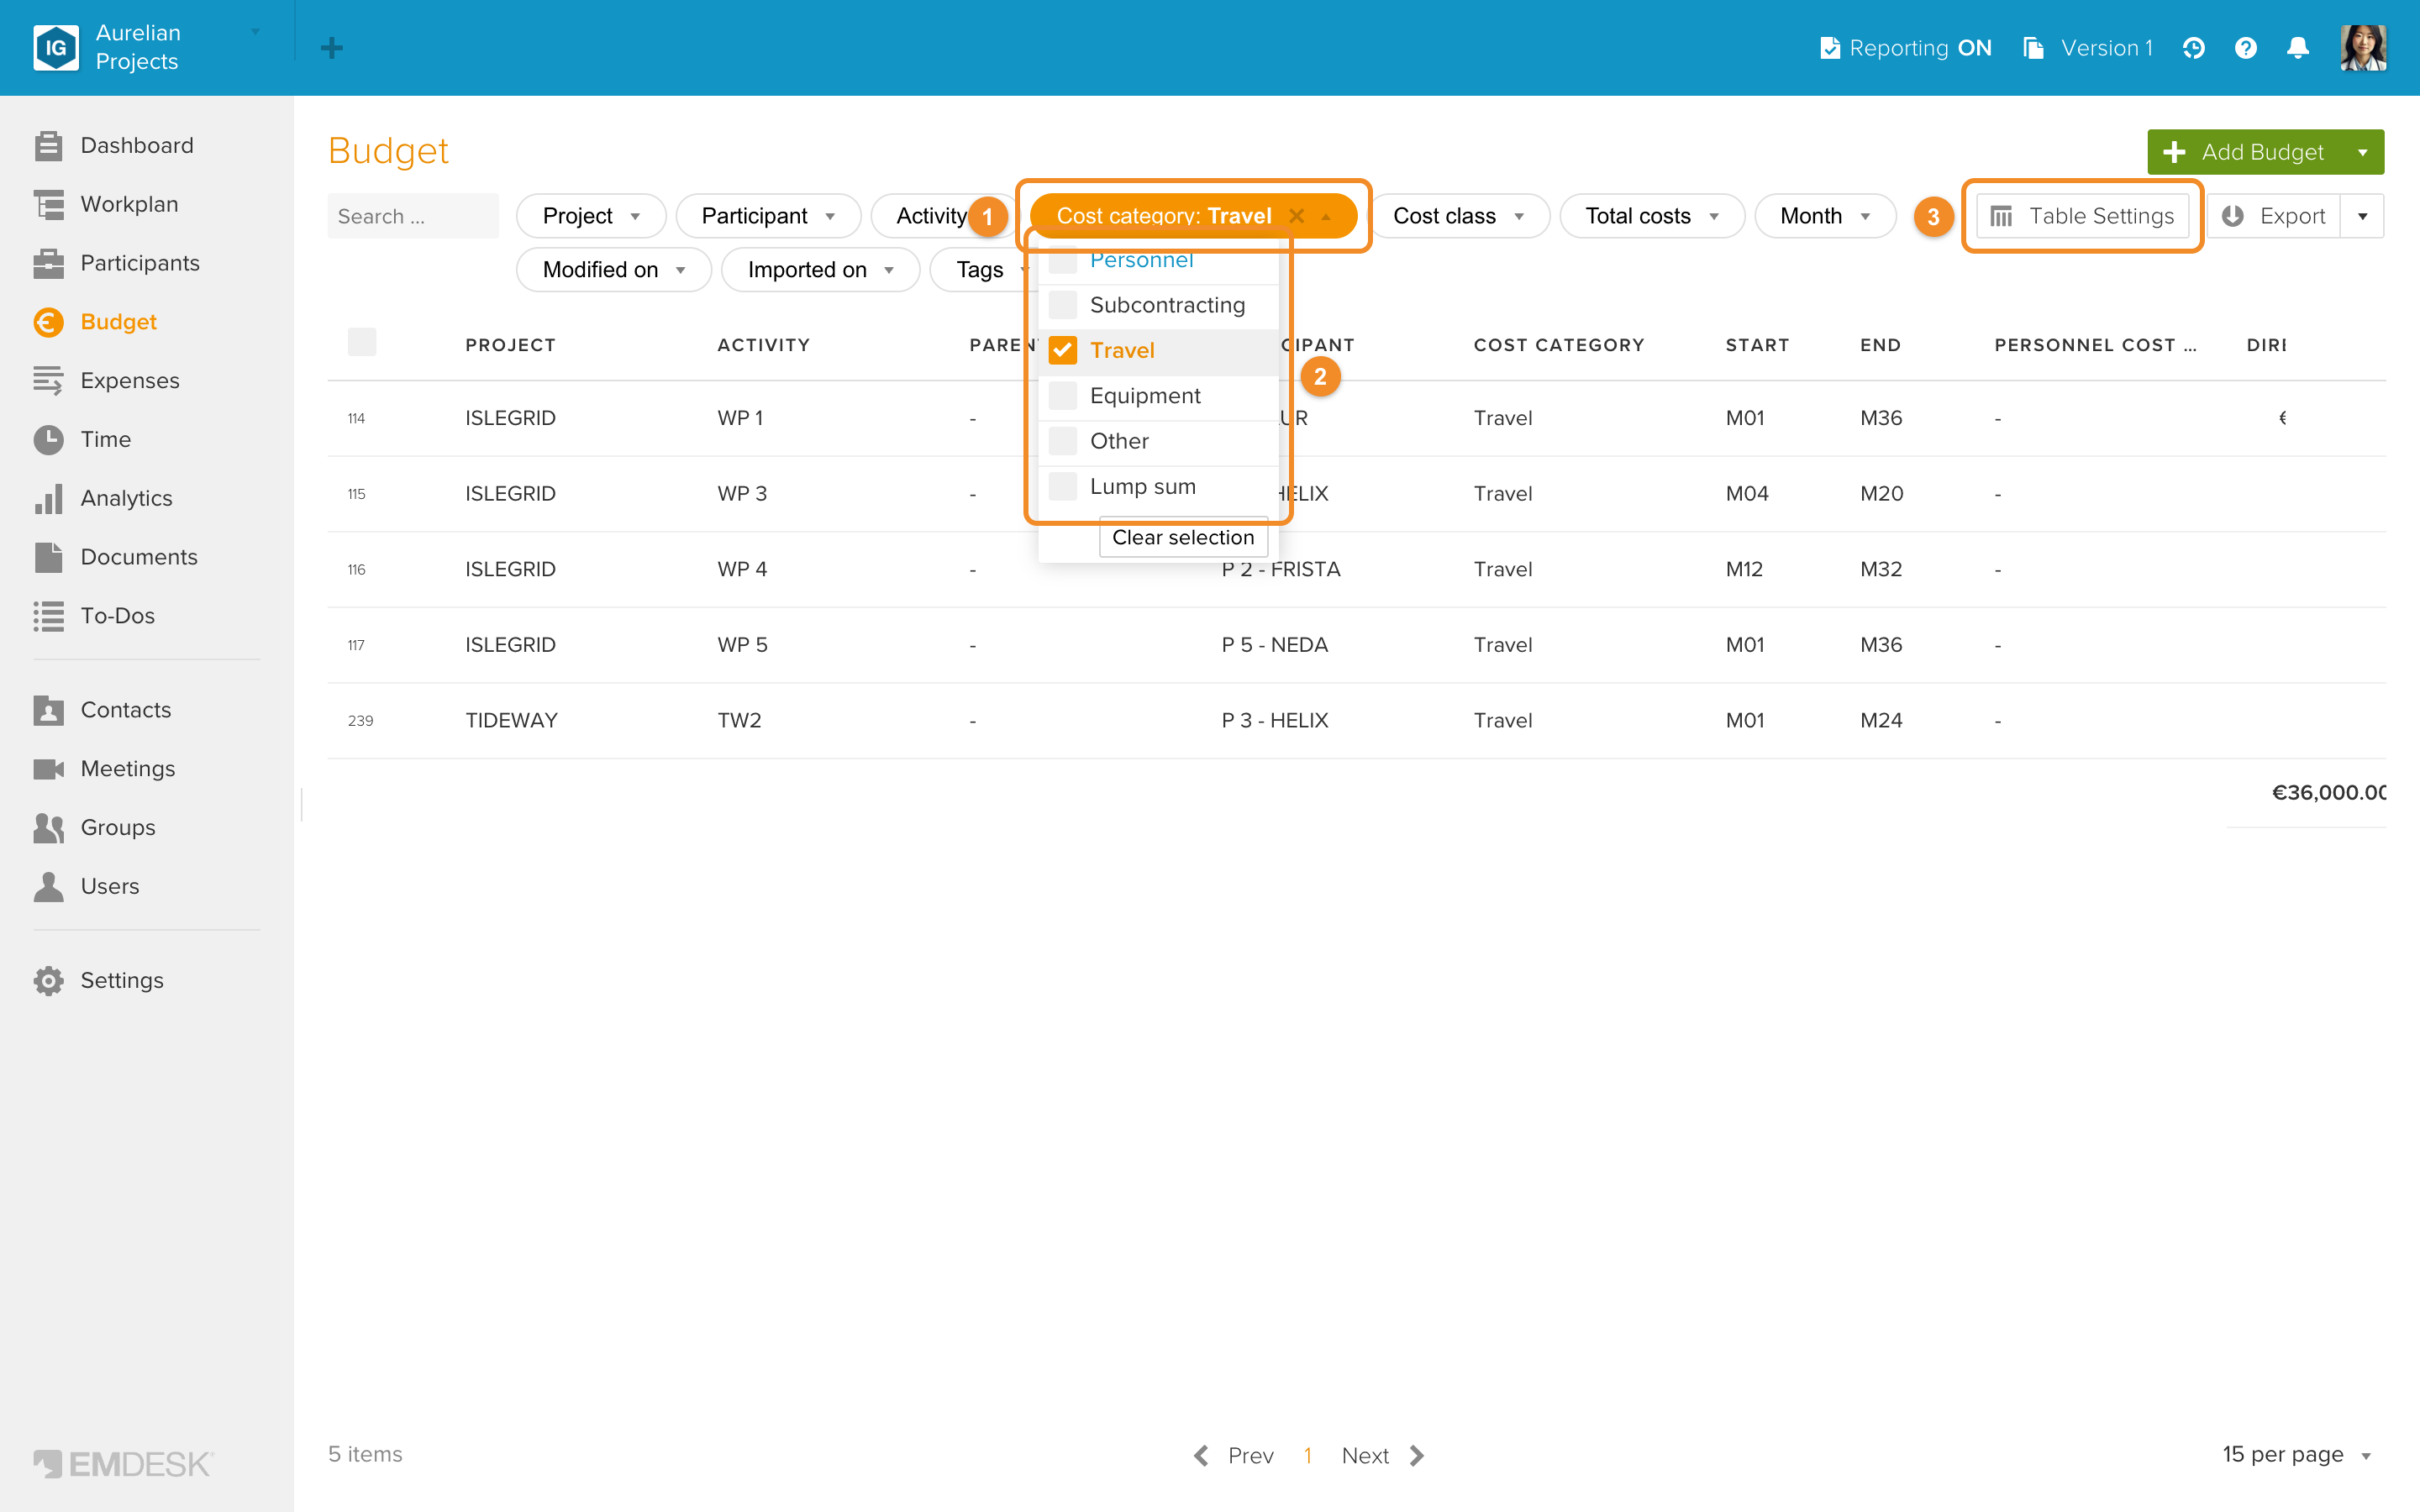The width and height of the screenshot is (2420, 1512).
Task: Change the 15 per page setting
Action: 2297,1455
